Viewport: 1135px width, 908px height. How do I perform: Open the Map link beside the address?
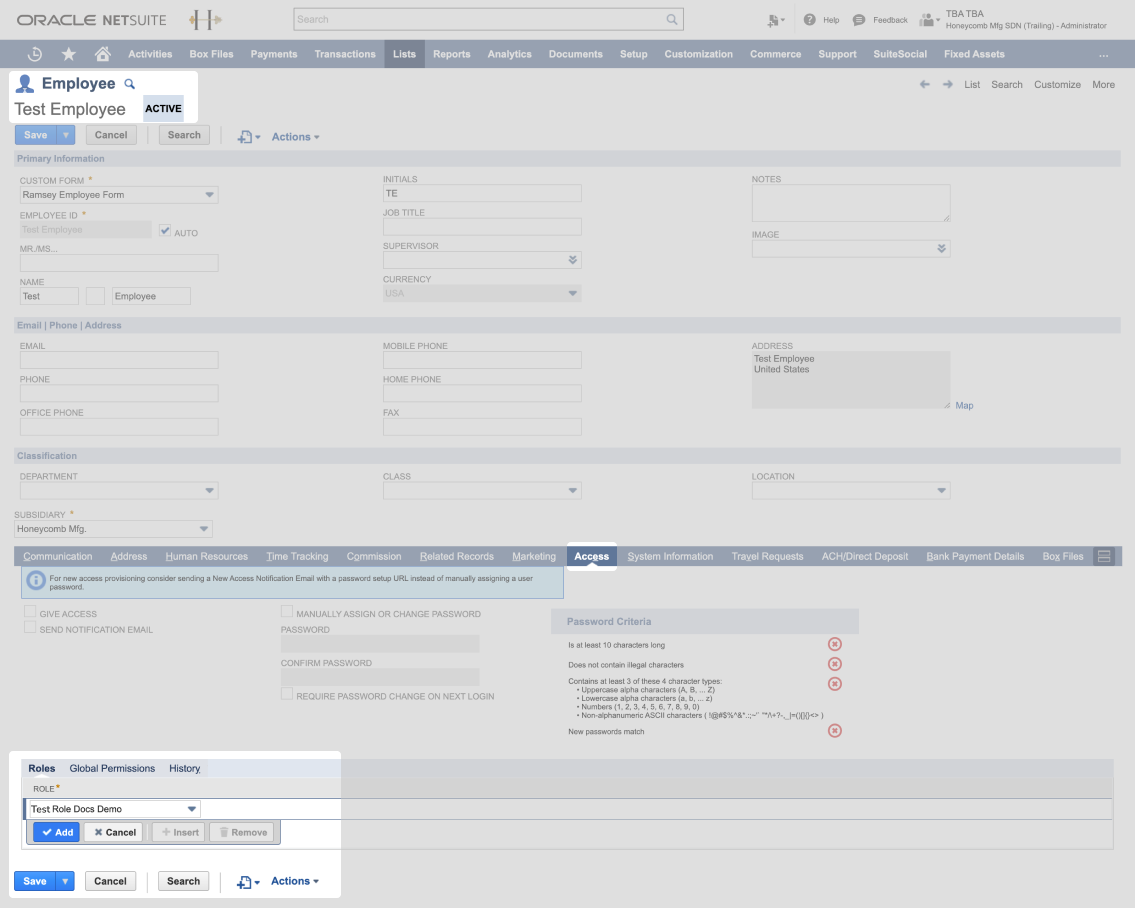pos(963,405)
